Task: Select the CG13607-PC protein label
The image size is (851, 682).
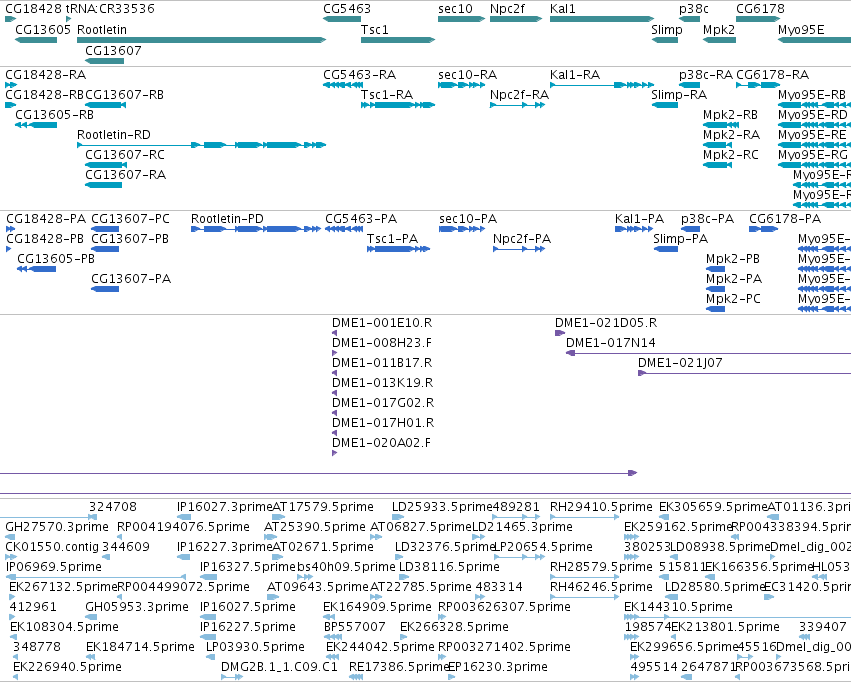Action: [x=130, y=219]
